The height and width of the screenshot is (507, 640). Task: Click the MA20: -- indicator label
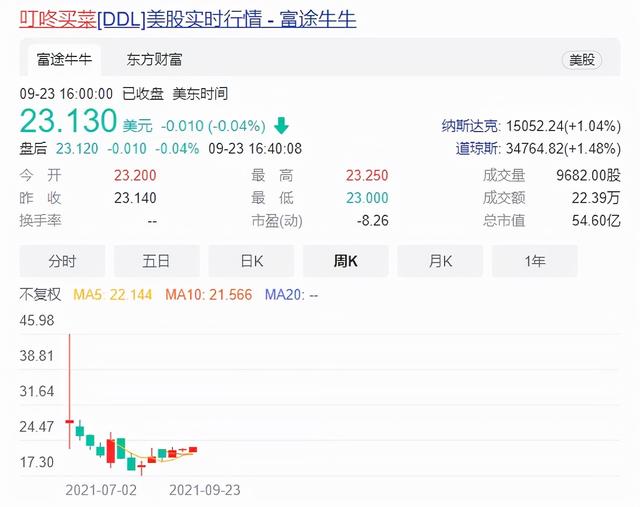click(x=291, y=294)
